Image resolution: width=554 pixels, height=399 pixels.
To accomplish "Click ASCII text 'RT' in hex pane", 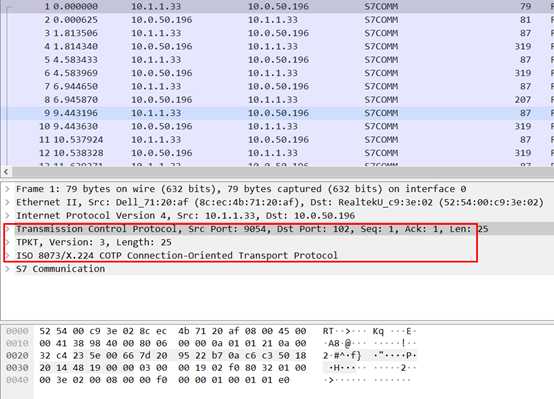I will [x=328, y=331].
